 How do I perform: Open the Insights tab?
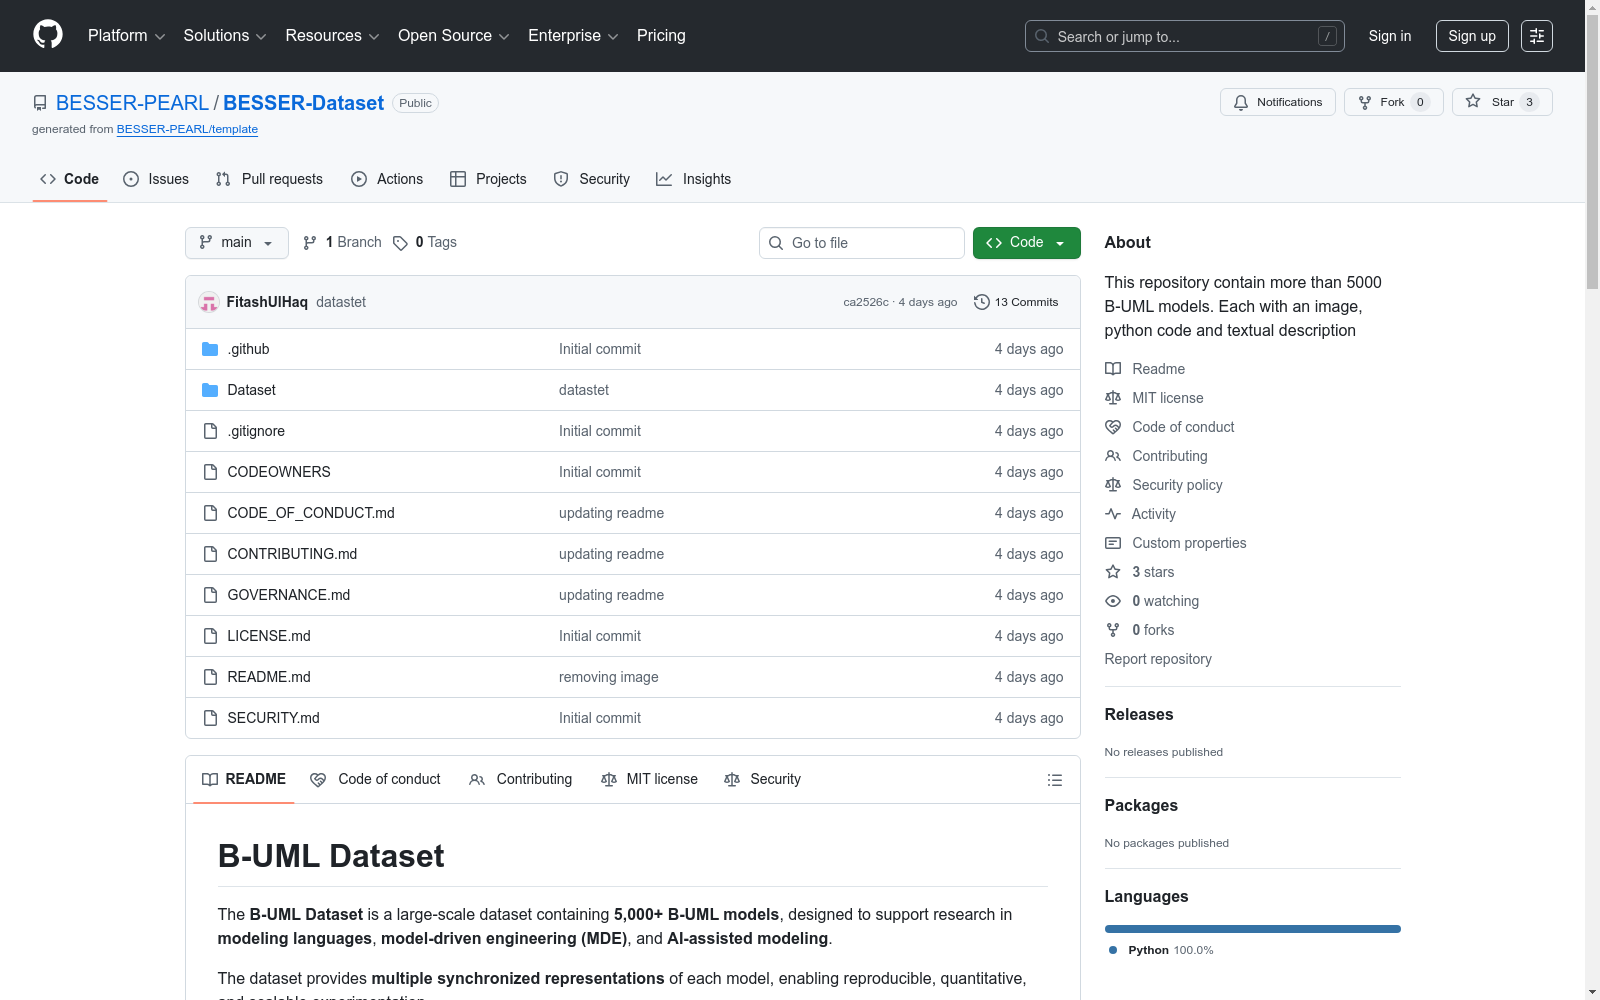pos(694,179)
